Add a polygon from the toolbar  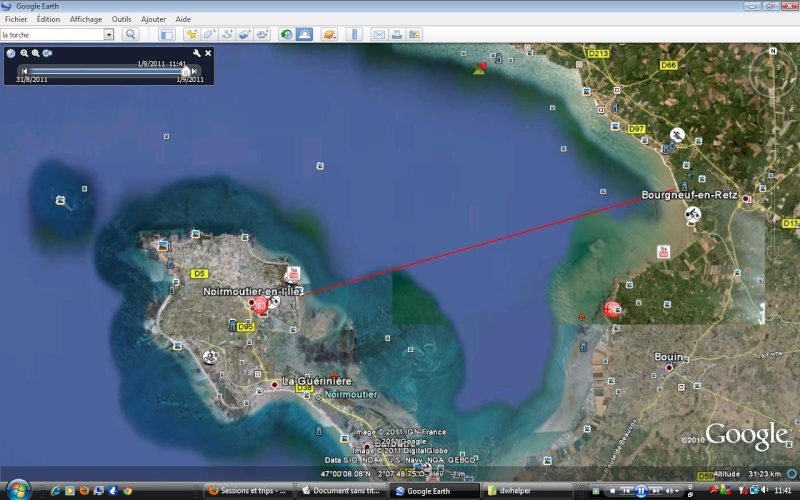tap(209, 34)
